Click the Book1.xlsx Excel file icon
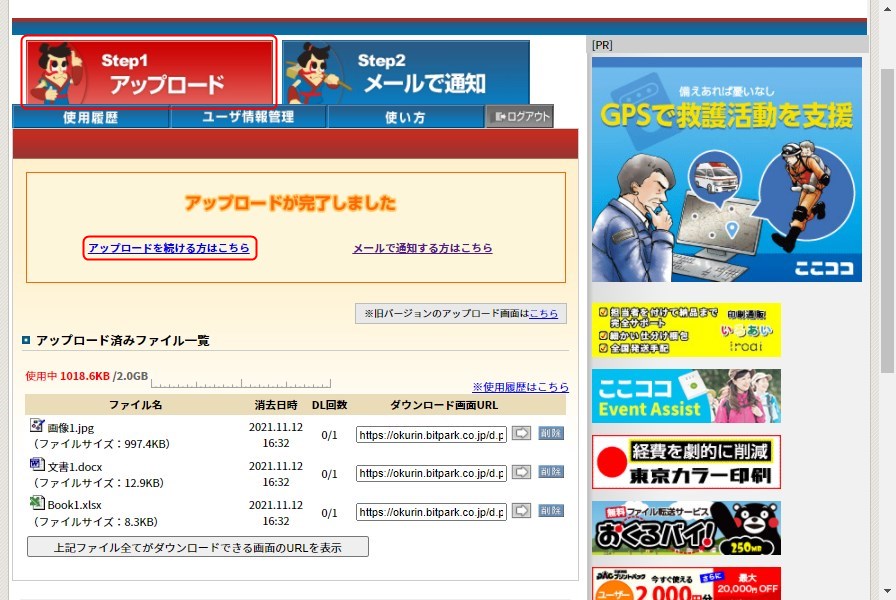The height and width of the screenshot is (600, 896). click(38, 503)
